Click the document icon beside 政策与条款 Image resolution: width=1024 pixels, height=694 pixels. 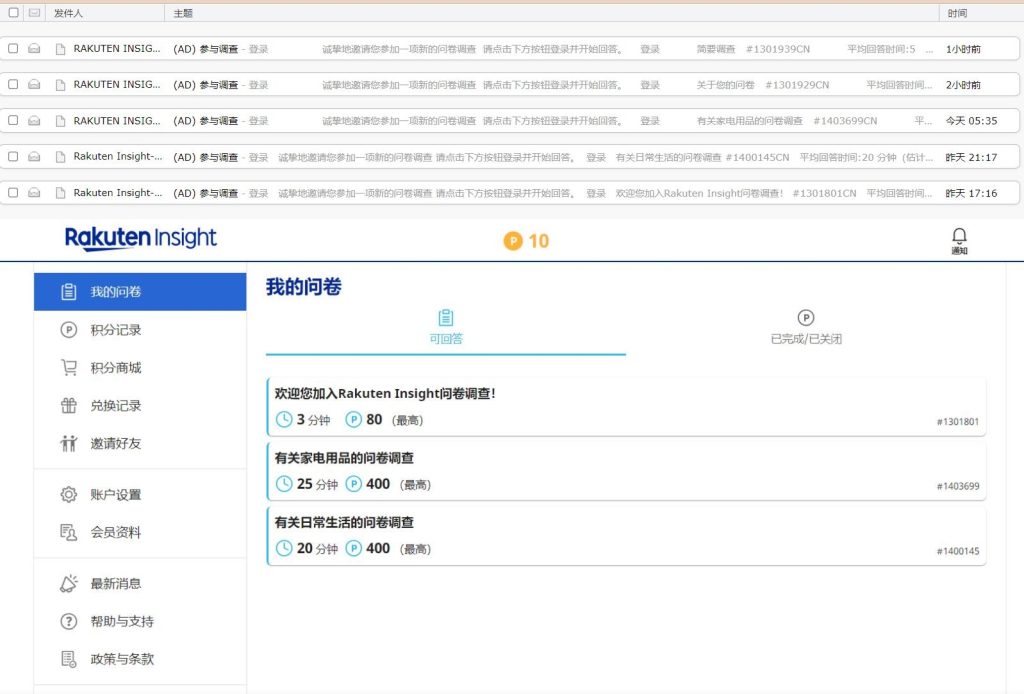click(69, 659)
